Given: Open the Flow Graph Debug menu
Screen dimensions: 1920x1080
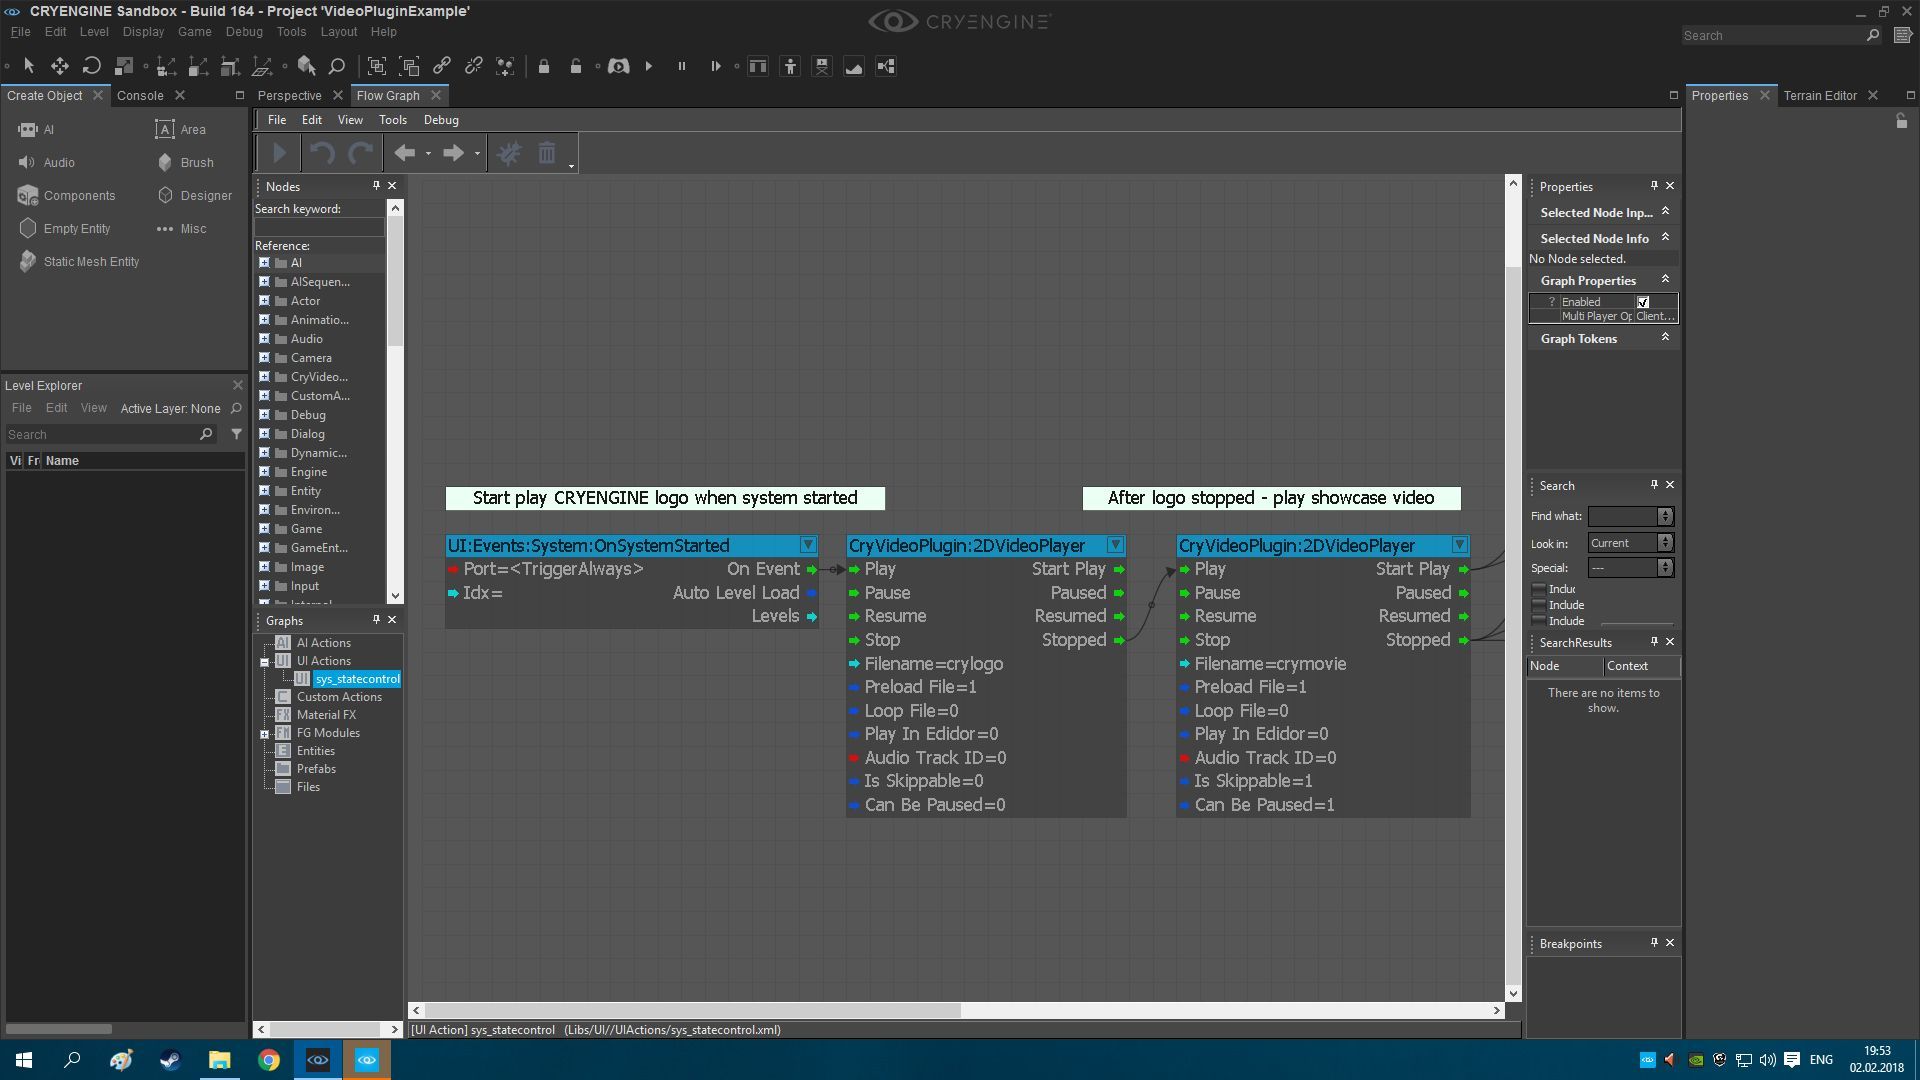Looking at the screenshot, I should click(x=441, y=120).
